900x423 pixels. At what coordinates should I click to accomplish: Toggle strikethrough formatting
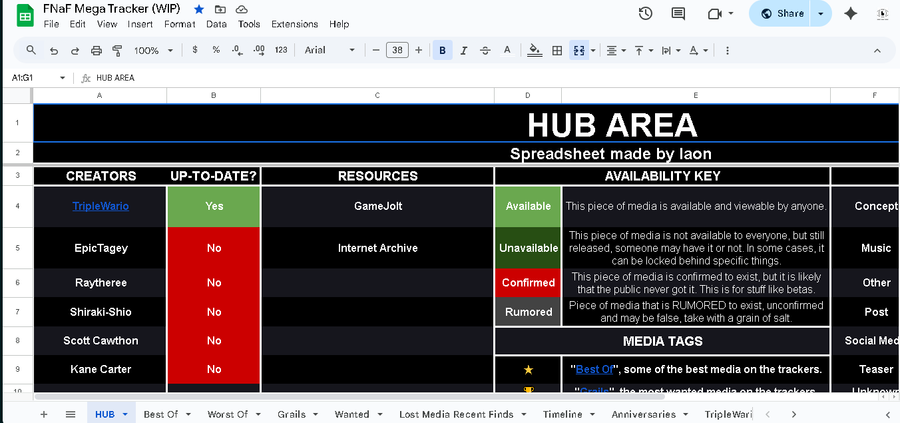[485, 51]
